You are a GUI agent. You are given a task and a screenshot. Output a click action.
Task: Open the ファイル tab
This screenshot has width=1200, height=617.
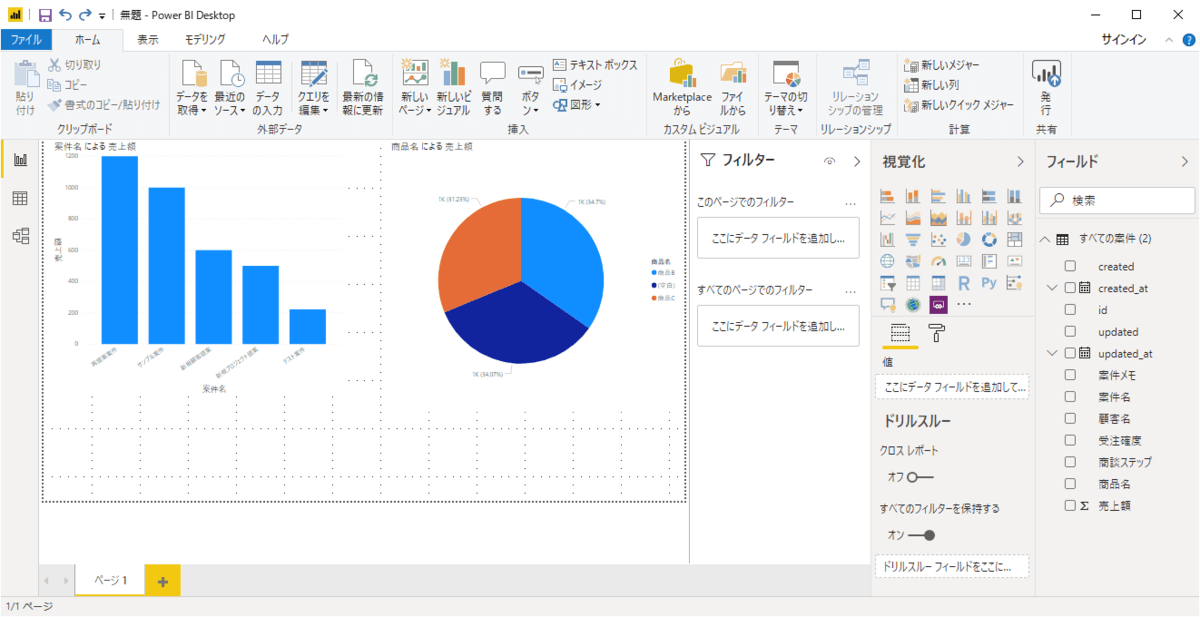[x=26, y=40]
